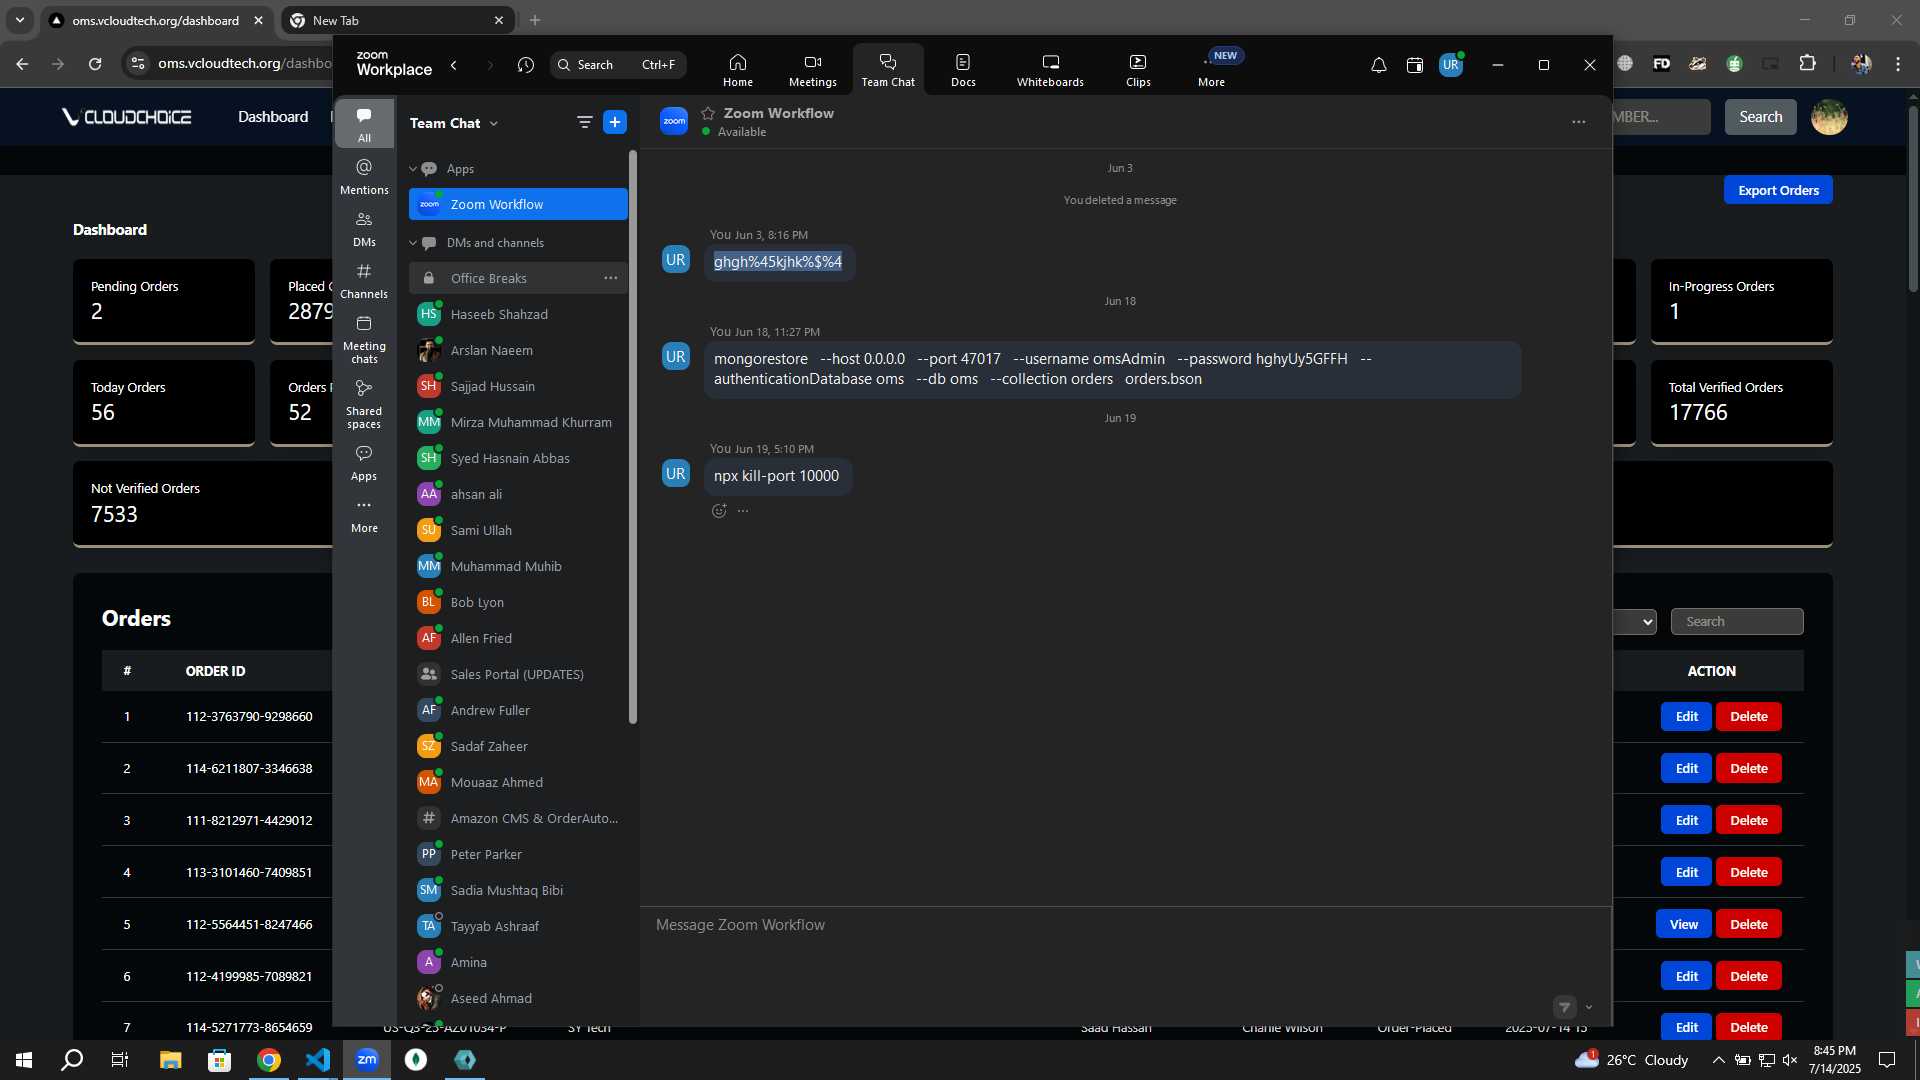Open Dashboard link in CloudChoice navbar
Screen dimensions: 1920x1080
[x=273, y=117]
